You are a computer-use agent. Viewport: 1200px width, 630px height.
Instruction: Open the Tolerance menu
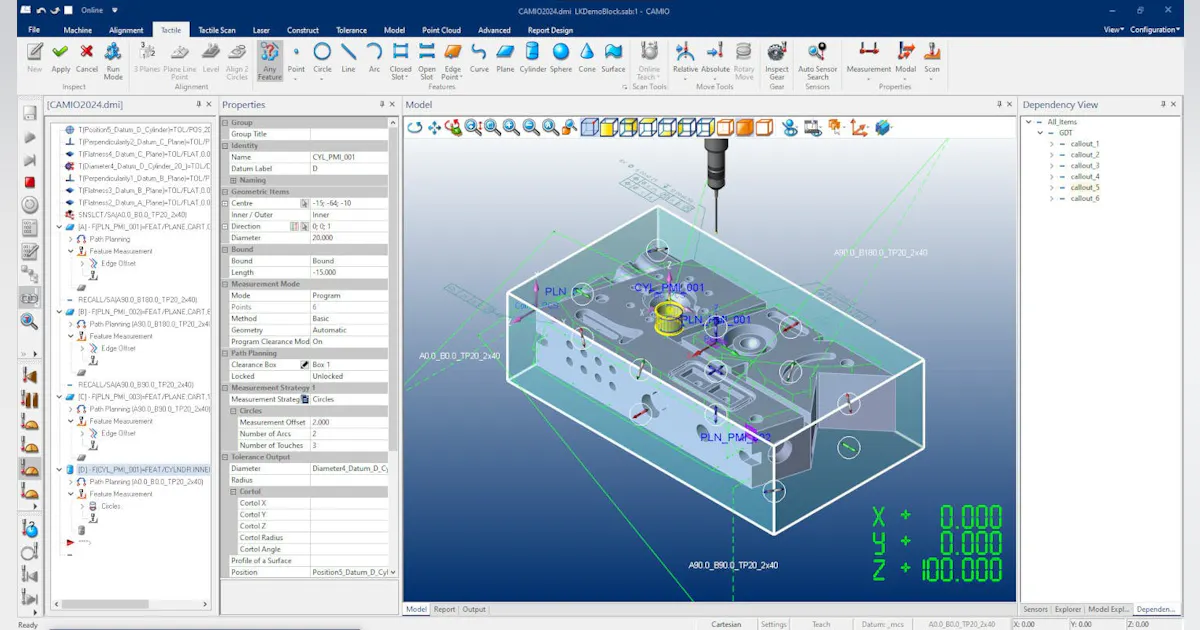[351, 29]
